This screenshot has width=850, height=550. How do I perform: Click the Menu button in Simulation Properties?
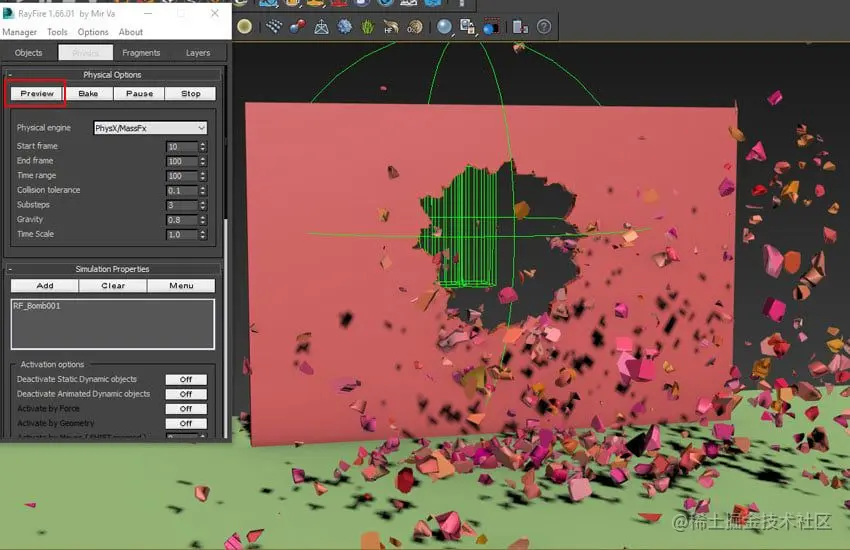click(181, 286)
